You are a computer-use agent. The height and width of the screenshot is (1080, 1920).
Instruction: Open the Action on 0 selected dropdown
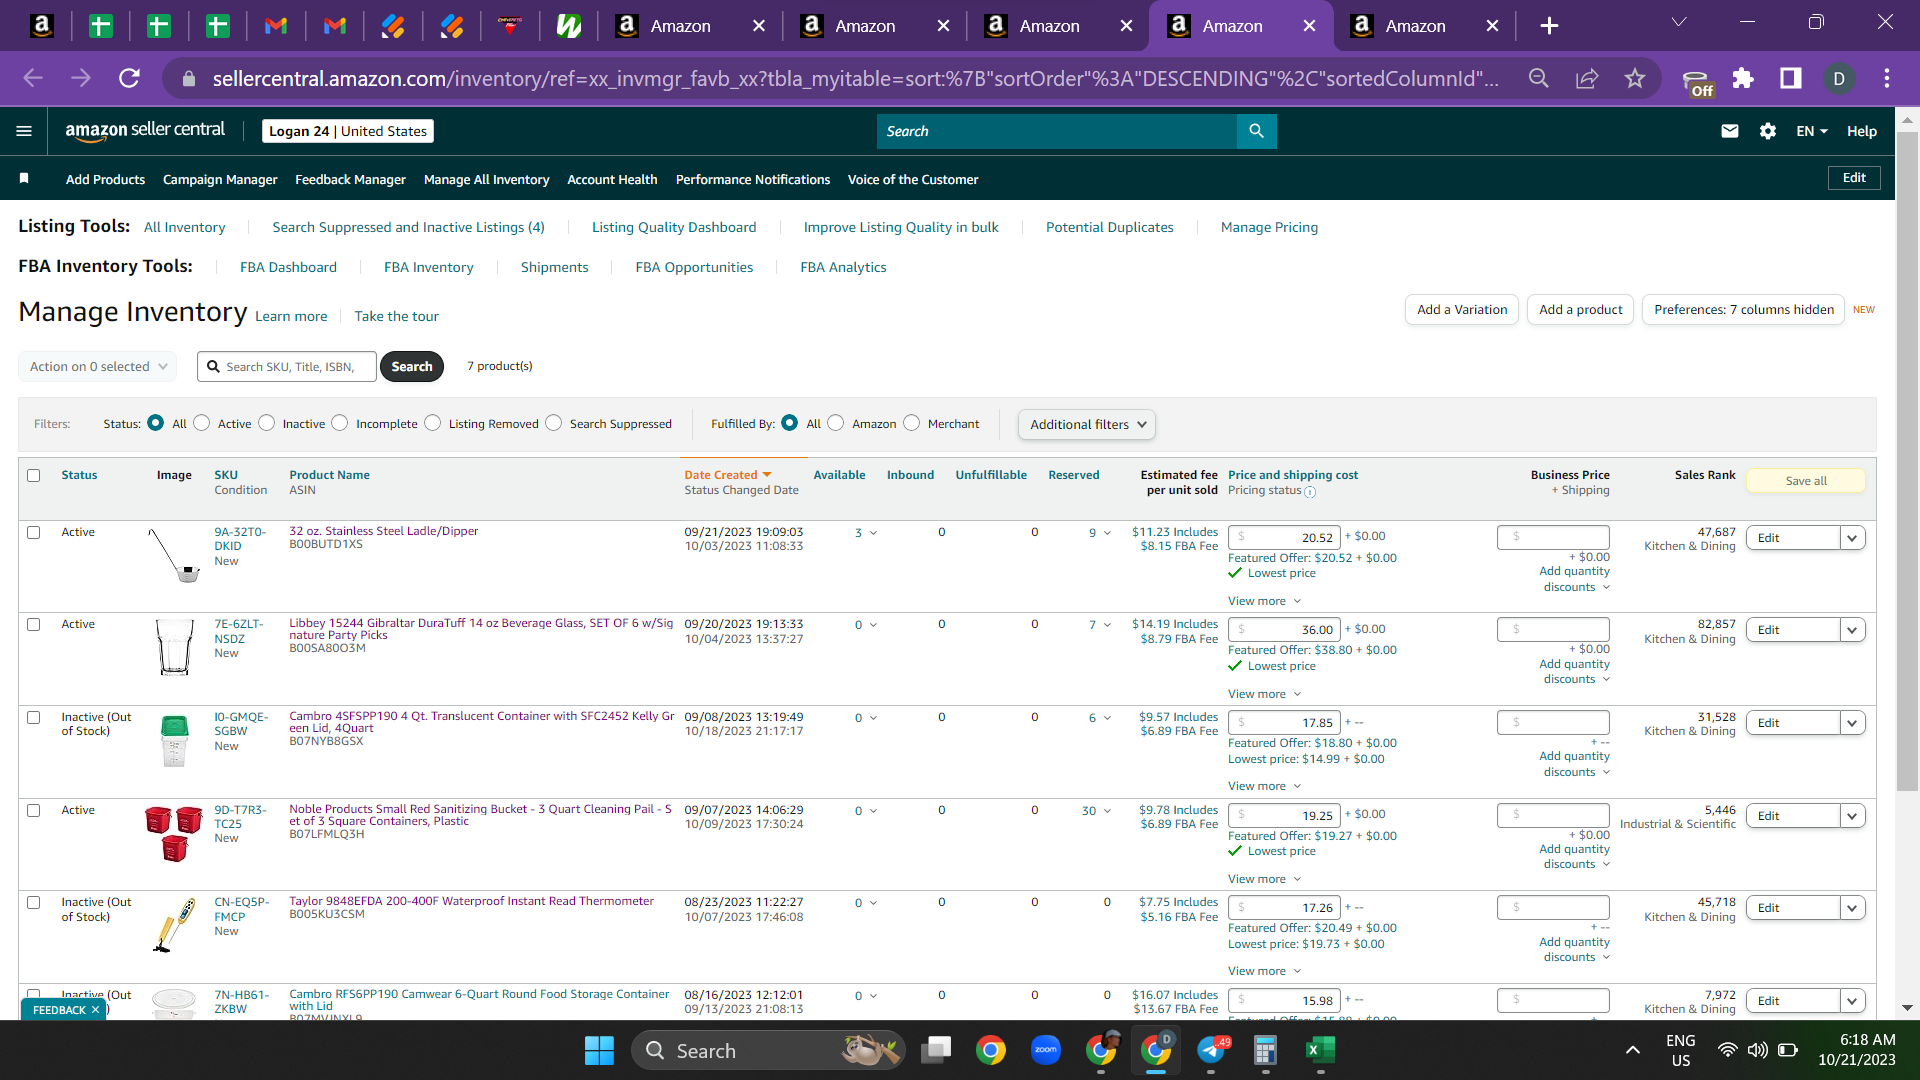click(x=98, y=367)
